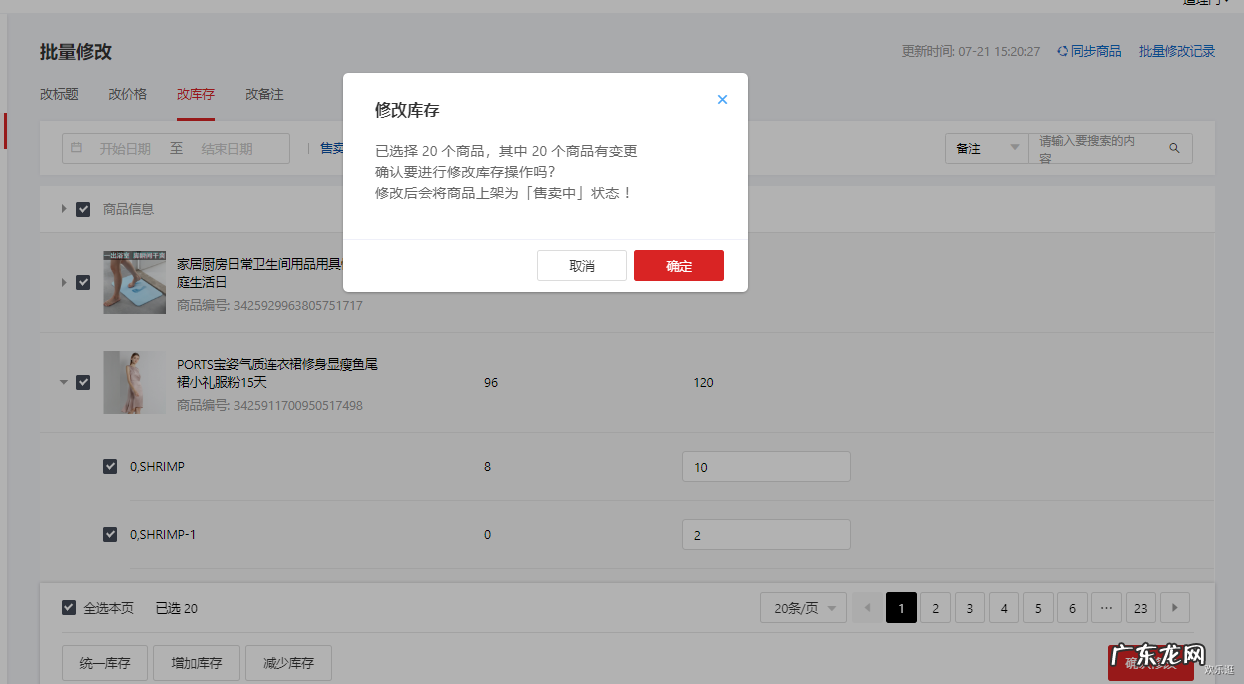Confirm stock changes with the 确定 button
Viewport: 1244px width, 684px height.
[679, 265]
